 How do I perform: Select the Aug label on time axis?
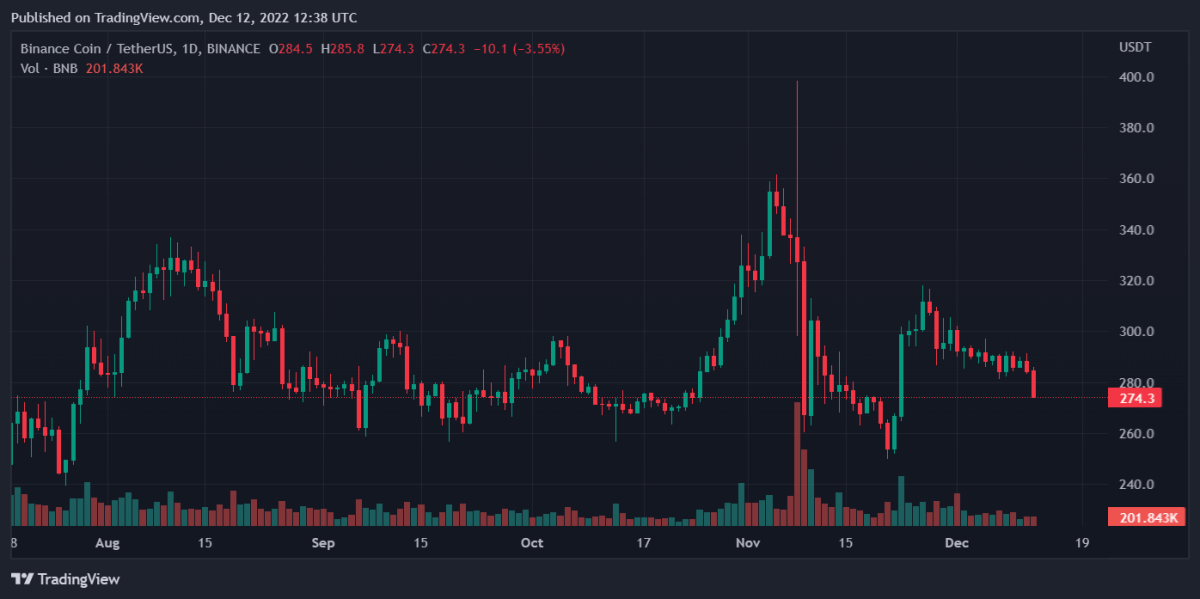click(107, 543)
